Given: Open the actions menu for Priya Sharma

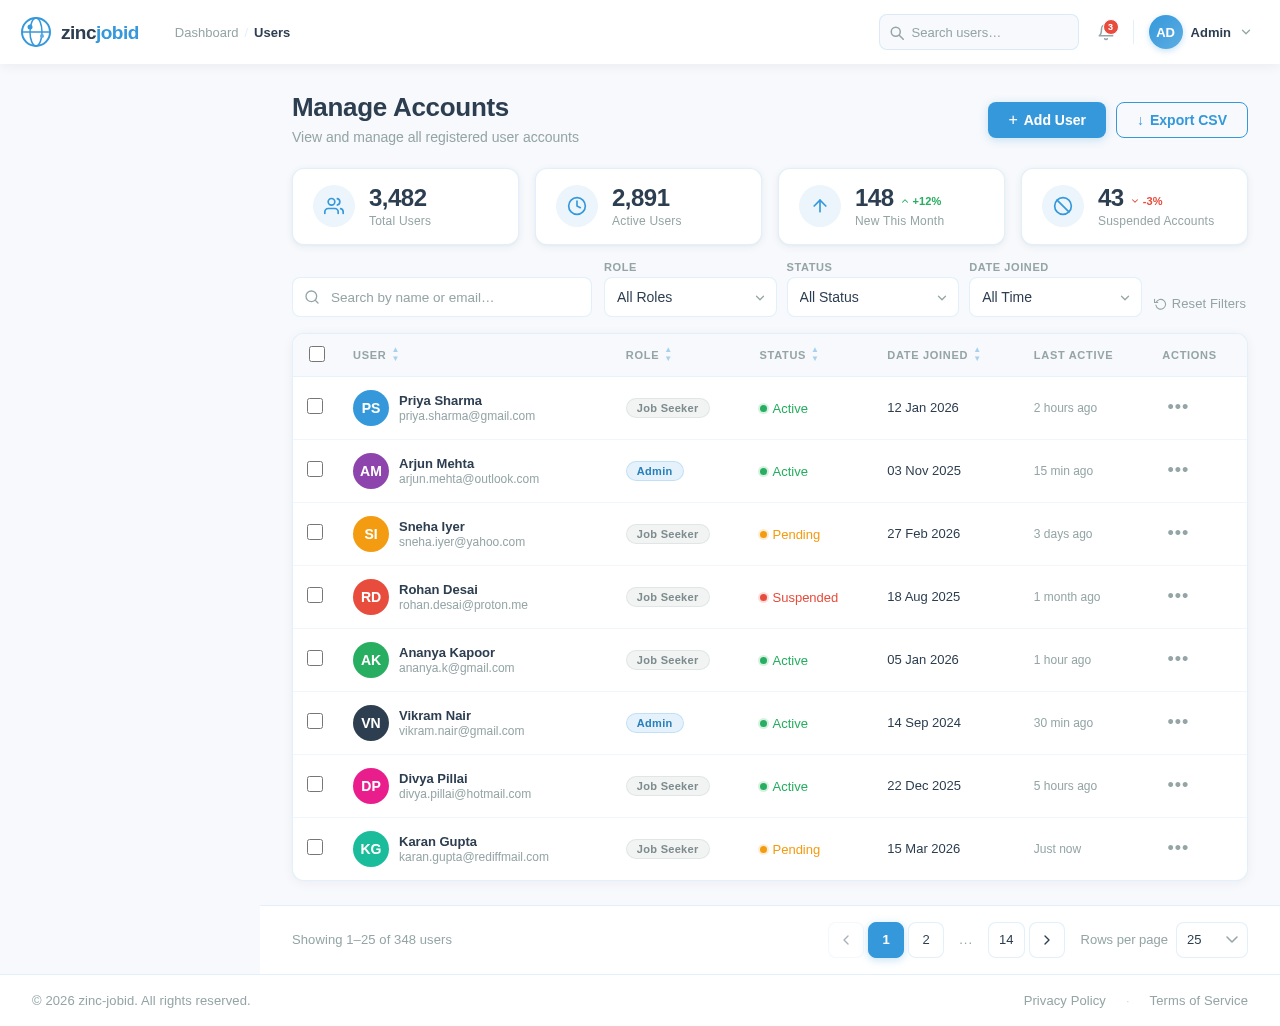Looking at the screenshot, I should (1177, 407).
